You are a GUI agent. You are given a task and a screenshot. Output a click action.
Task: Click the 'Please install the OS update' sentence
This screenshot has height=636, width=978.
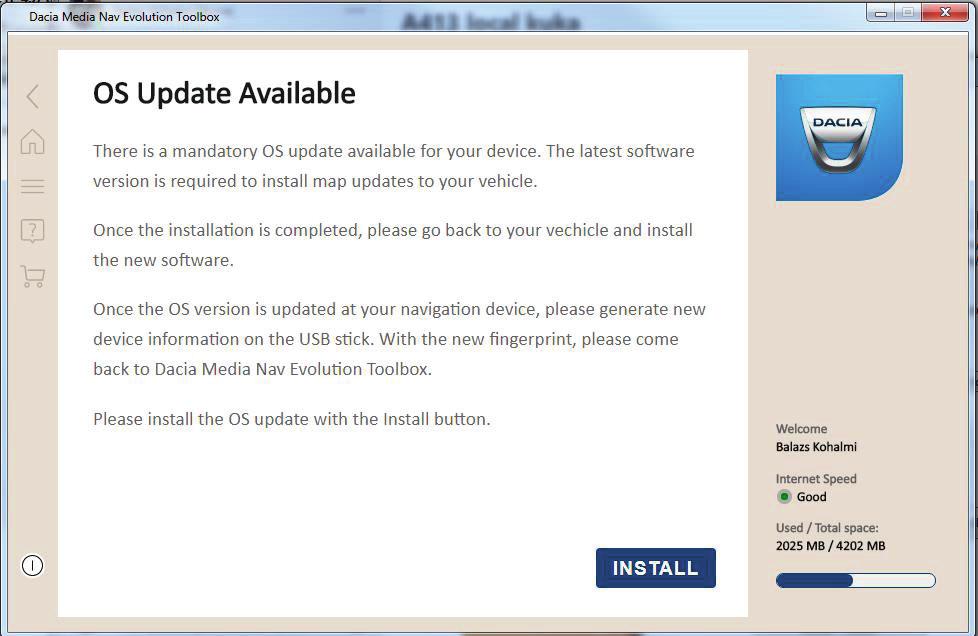click(292, 419)
